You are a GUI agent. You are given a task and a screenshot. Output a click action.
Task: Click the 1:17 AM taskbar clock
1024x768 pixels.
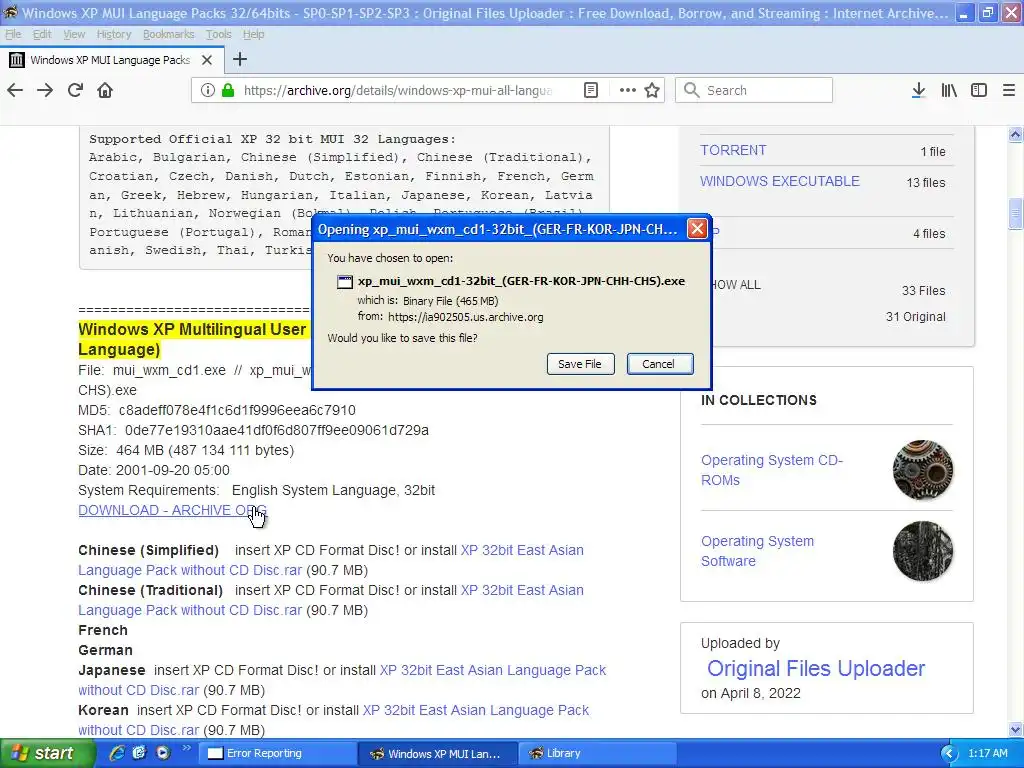click(988, 753)
